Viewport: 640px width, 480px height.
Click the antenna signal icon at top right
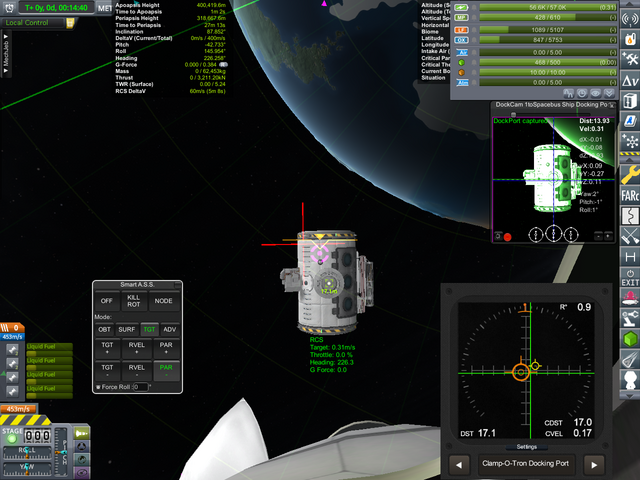629,19
